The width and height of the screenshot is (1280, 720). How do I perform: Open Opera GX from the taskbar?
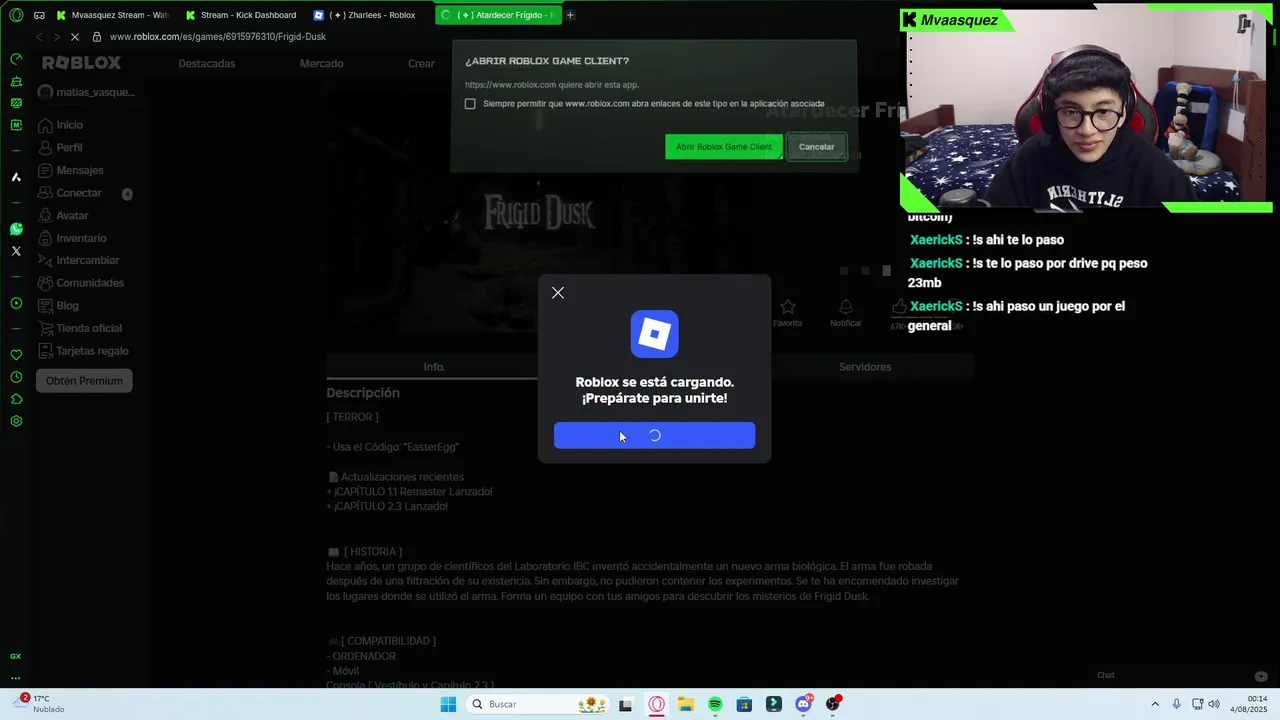pos(656,704)
